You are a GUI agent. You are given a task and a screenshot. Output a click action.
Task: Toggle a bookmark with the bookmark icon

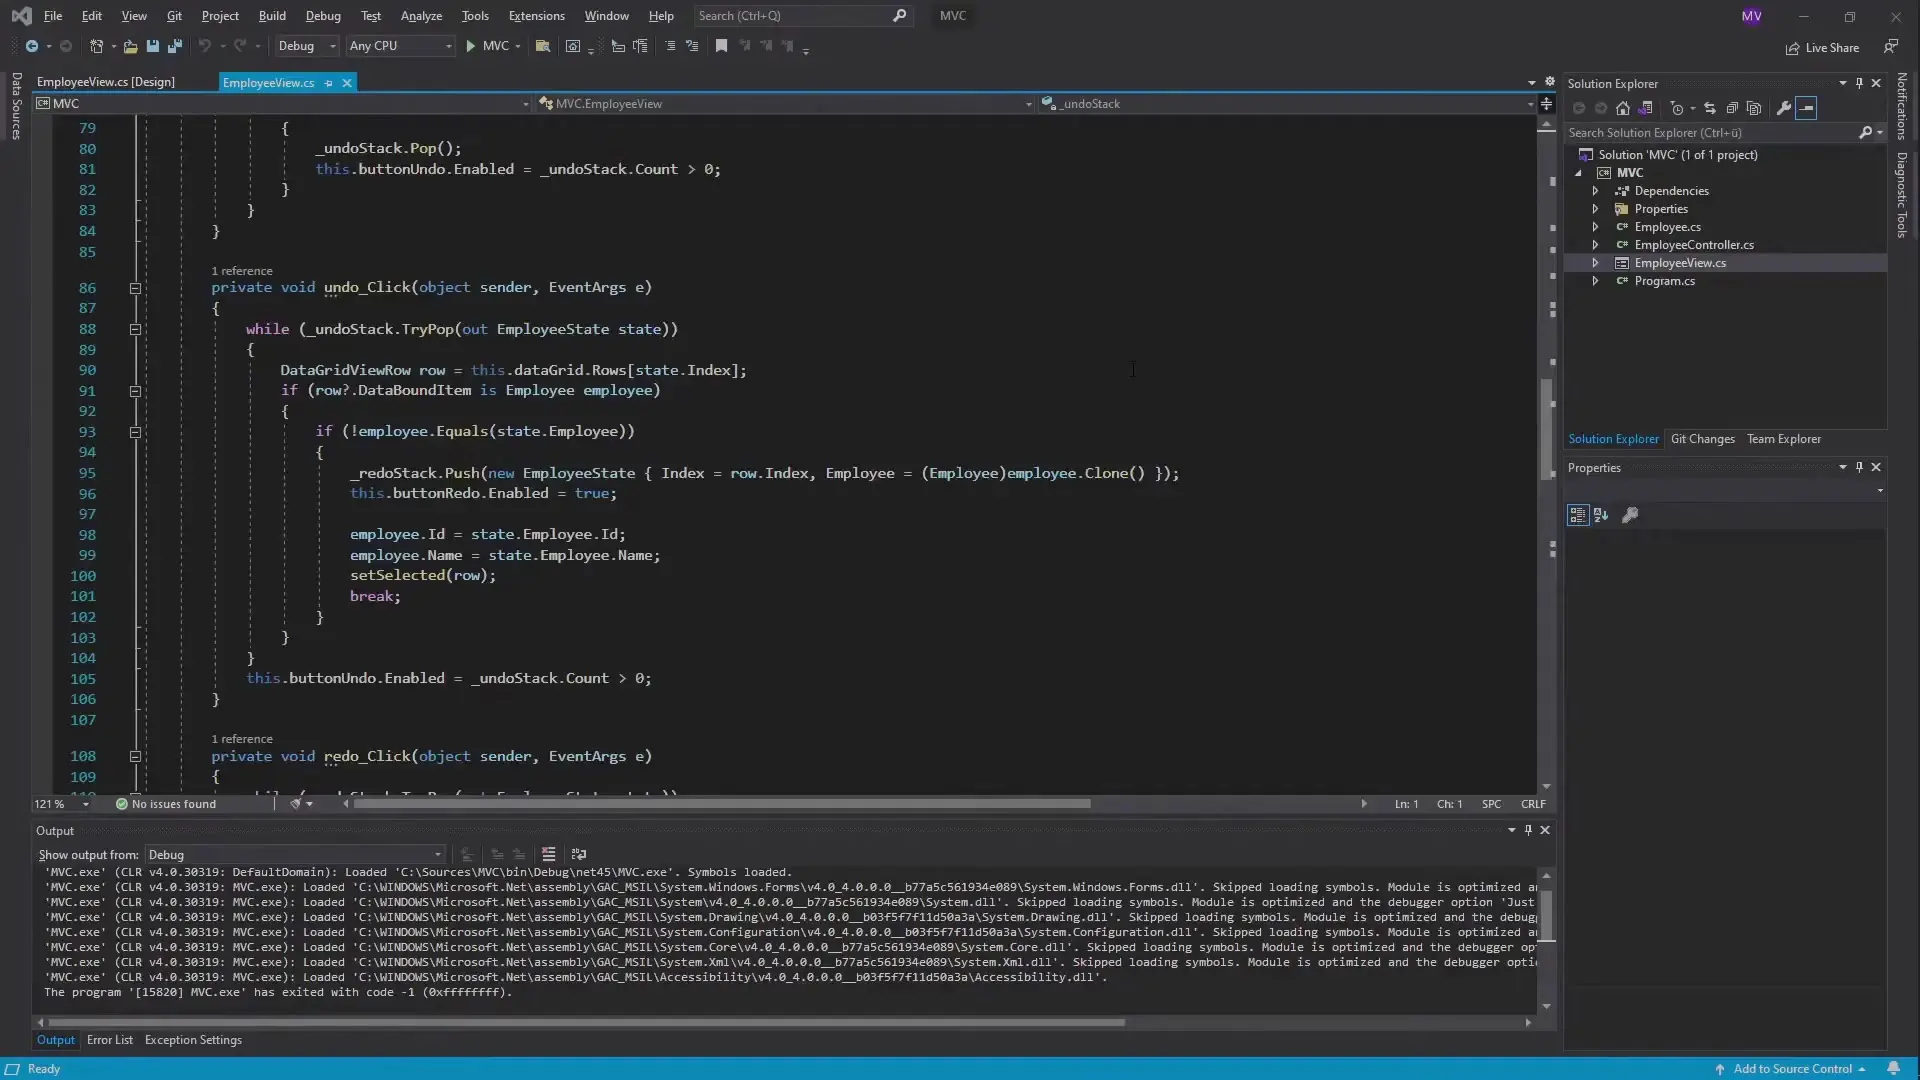tap(721, 46)
